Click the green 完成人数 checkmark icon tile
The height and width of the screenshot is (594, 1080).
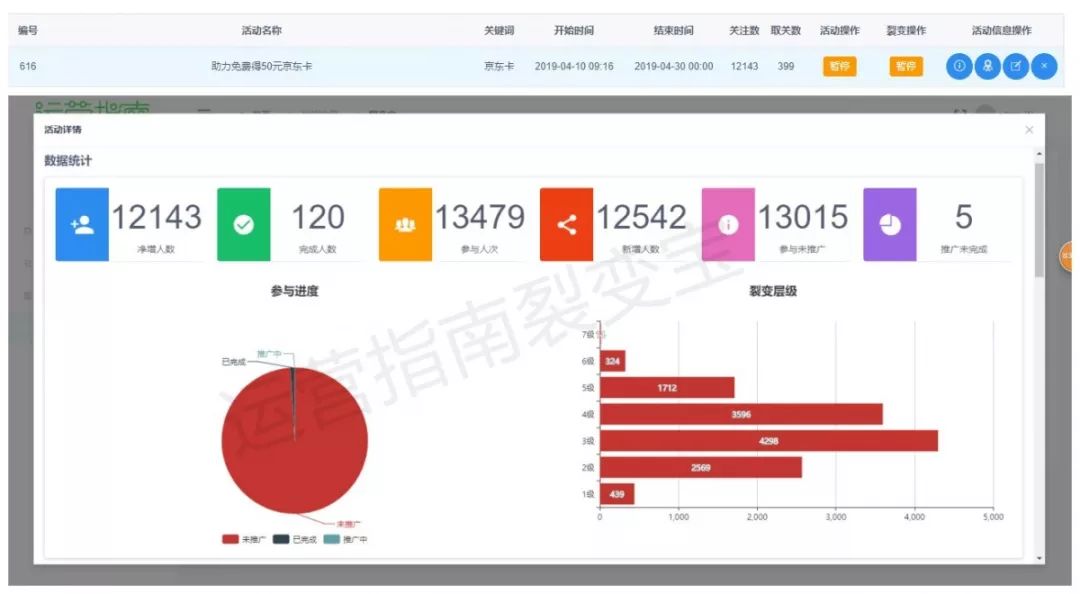point(244,225)
